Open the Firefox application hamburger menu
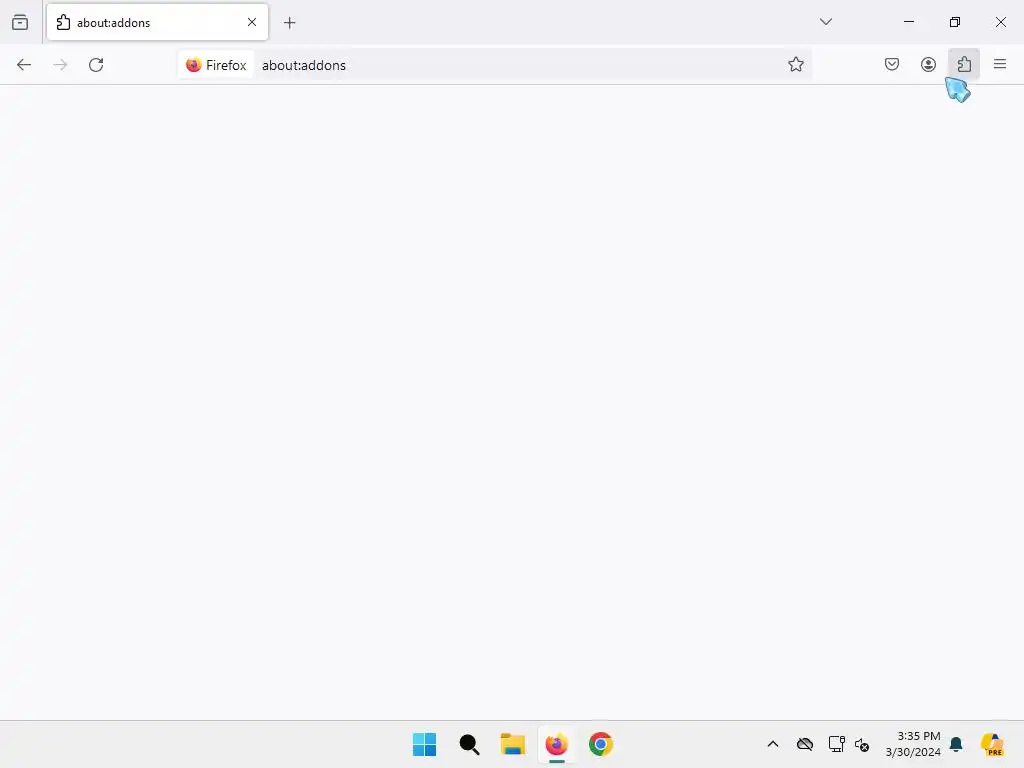The height and width of the screenshot is (768, 1024). coord(1000,65)
